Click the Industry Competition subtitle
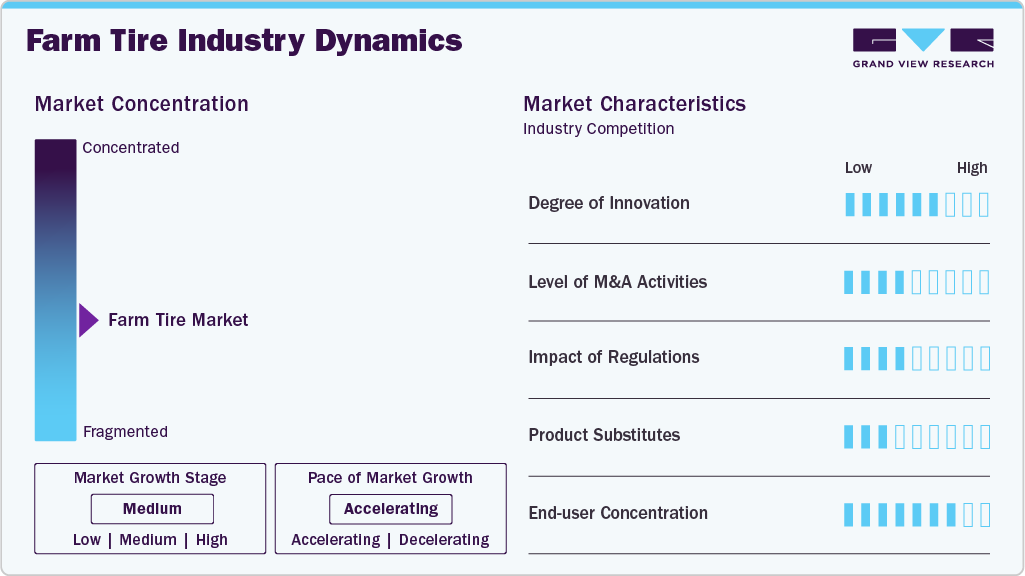The width and height of the screenshot is (1025, 576). click(598, 129)
